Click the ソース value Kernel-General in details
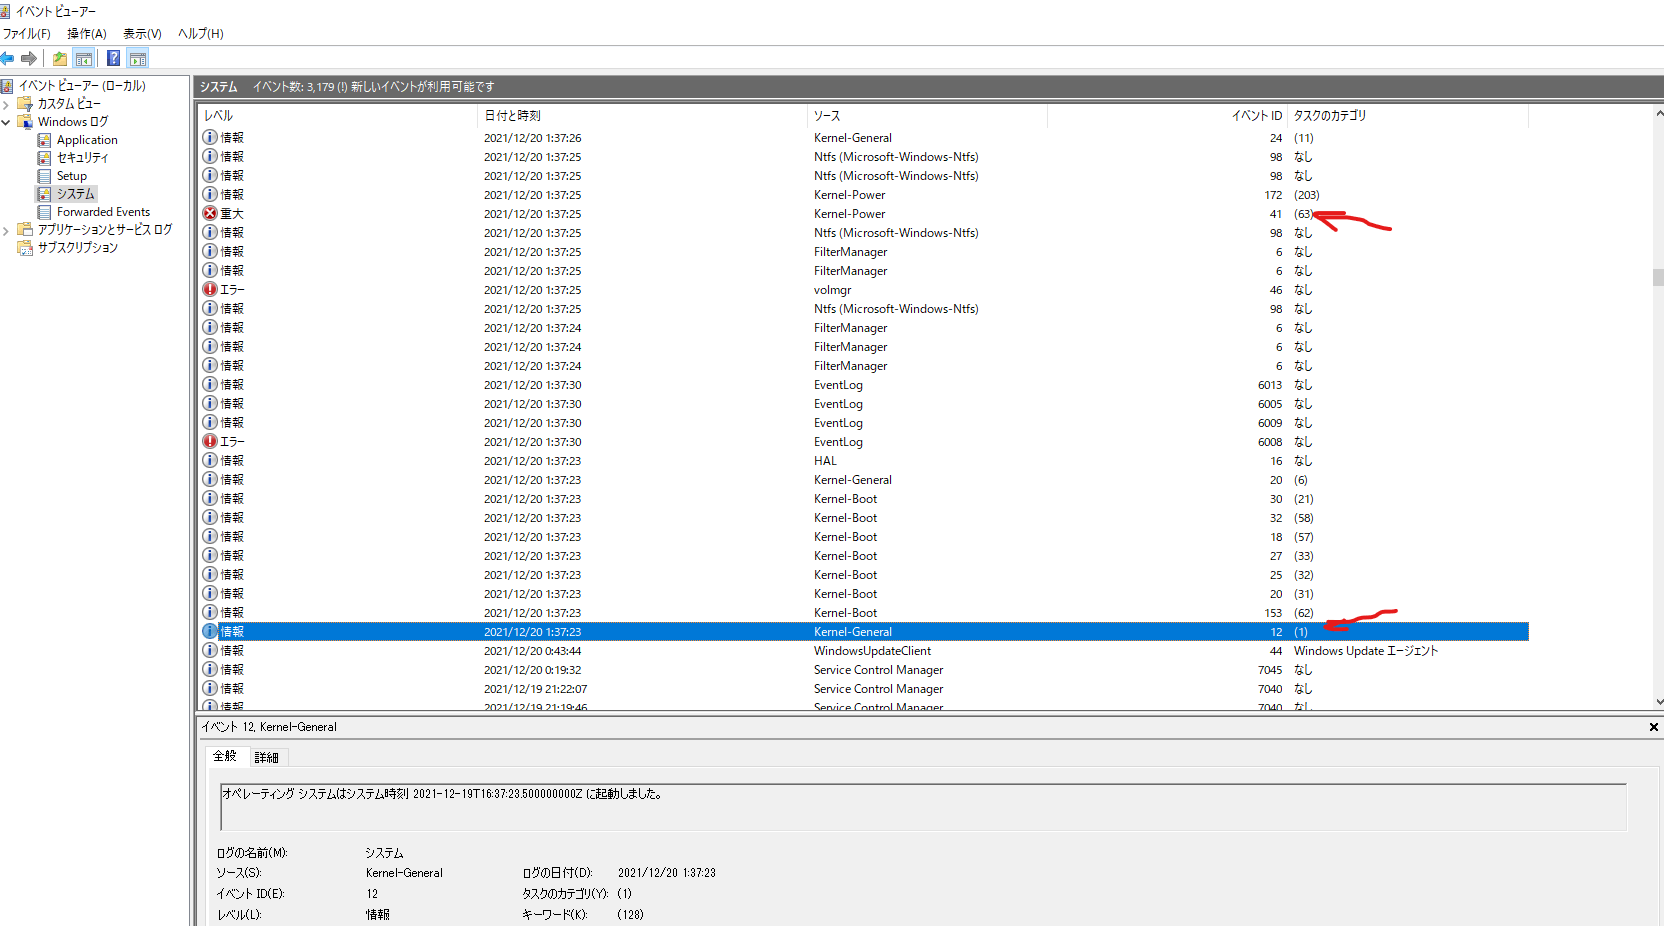The image size is (1664, 926). [x=404, y=873]
